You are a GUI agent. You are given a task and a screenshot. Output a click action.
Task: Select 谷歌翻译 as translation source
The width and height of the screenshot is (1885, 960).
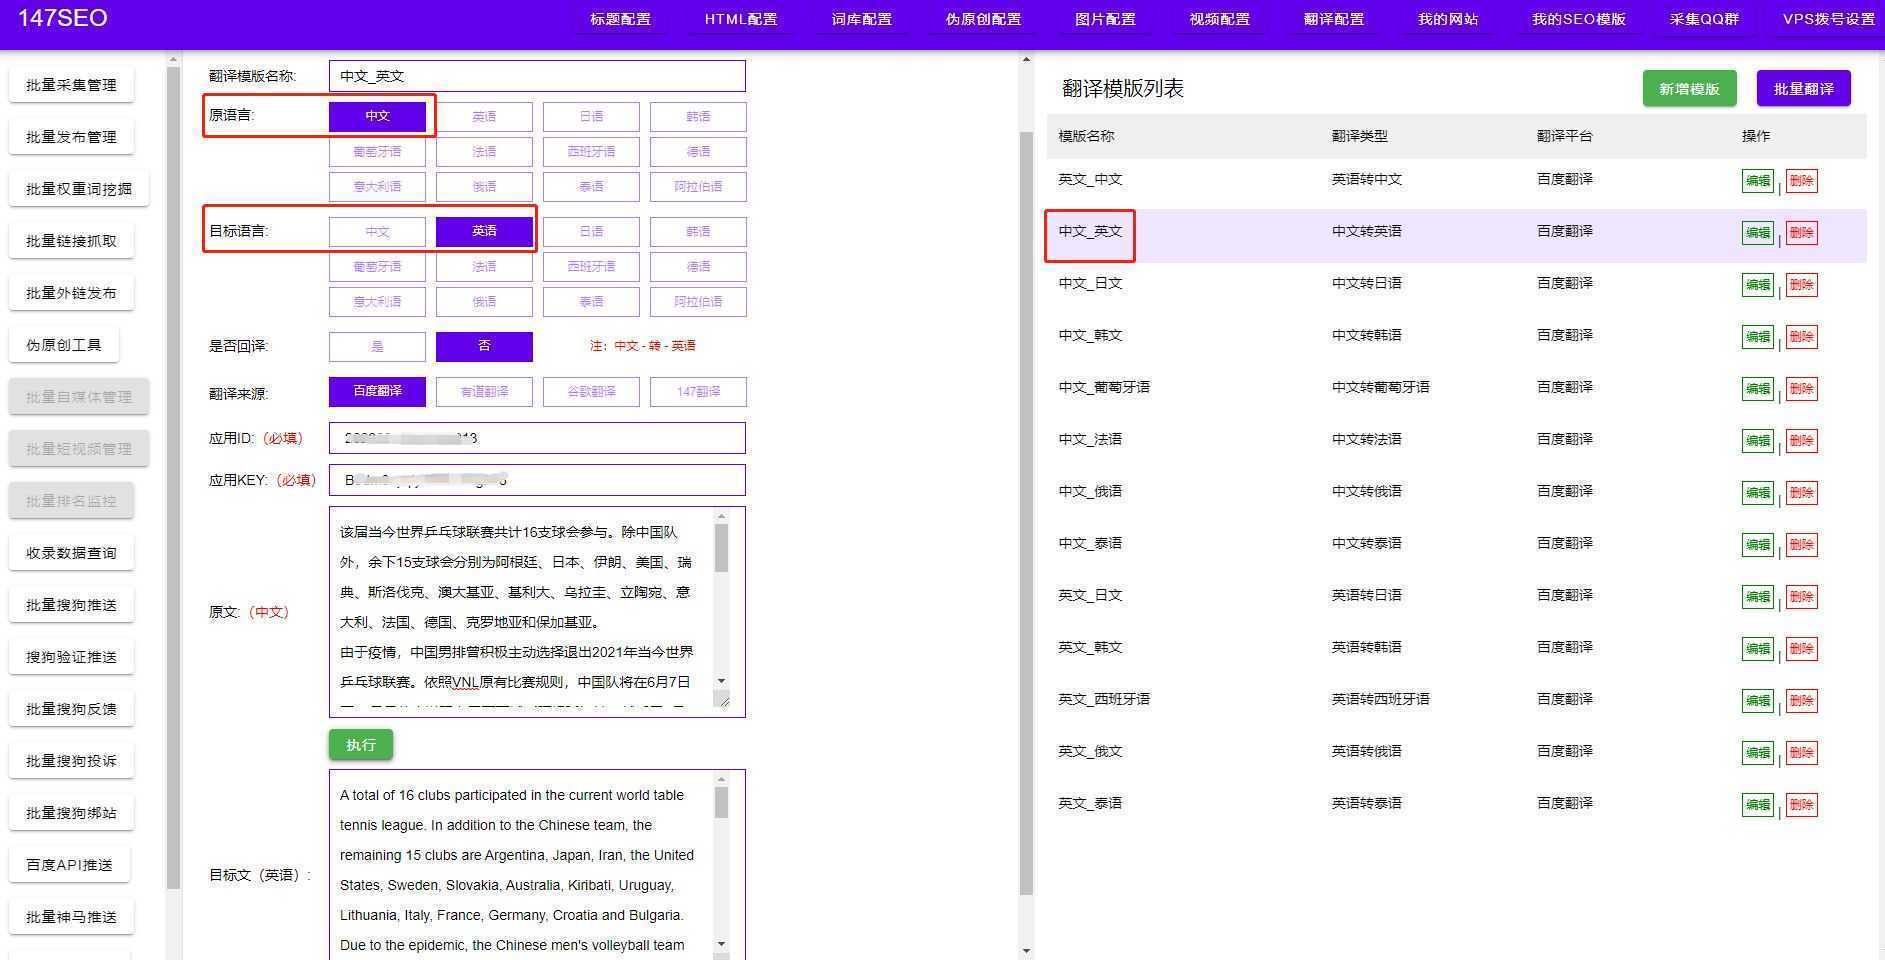591,392
